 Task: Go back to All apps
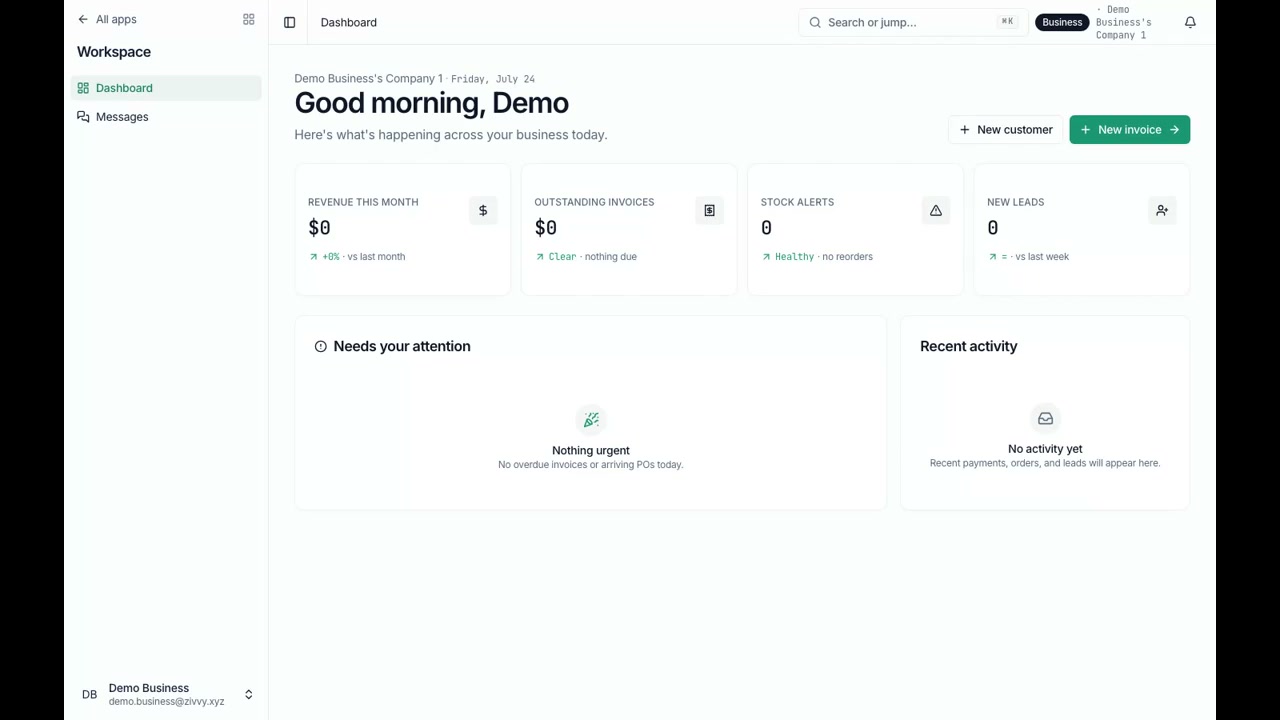(x=107, y=19)
